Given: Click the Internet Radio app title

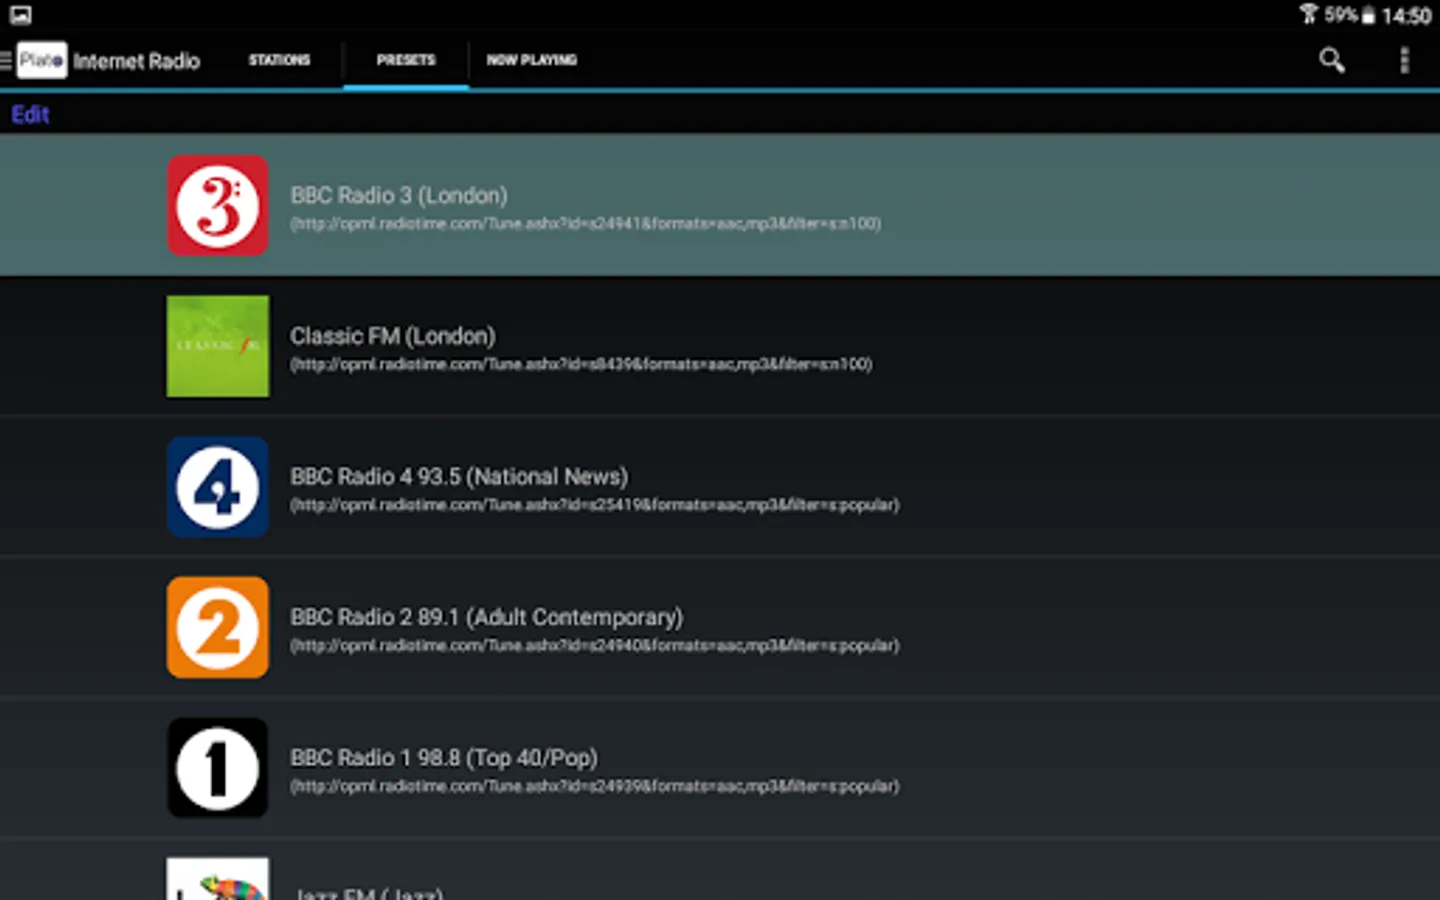Looking at the screenshot, I should click(x=137, y=61).
